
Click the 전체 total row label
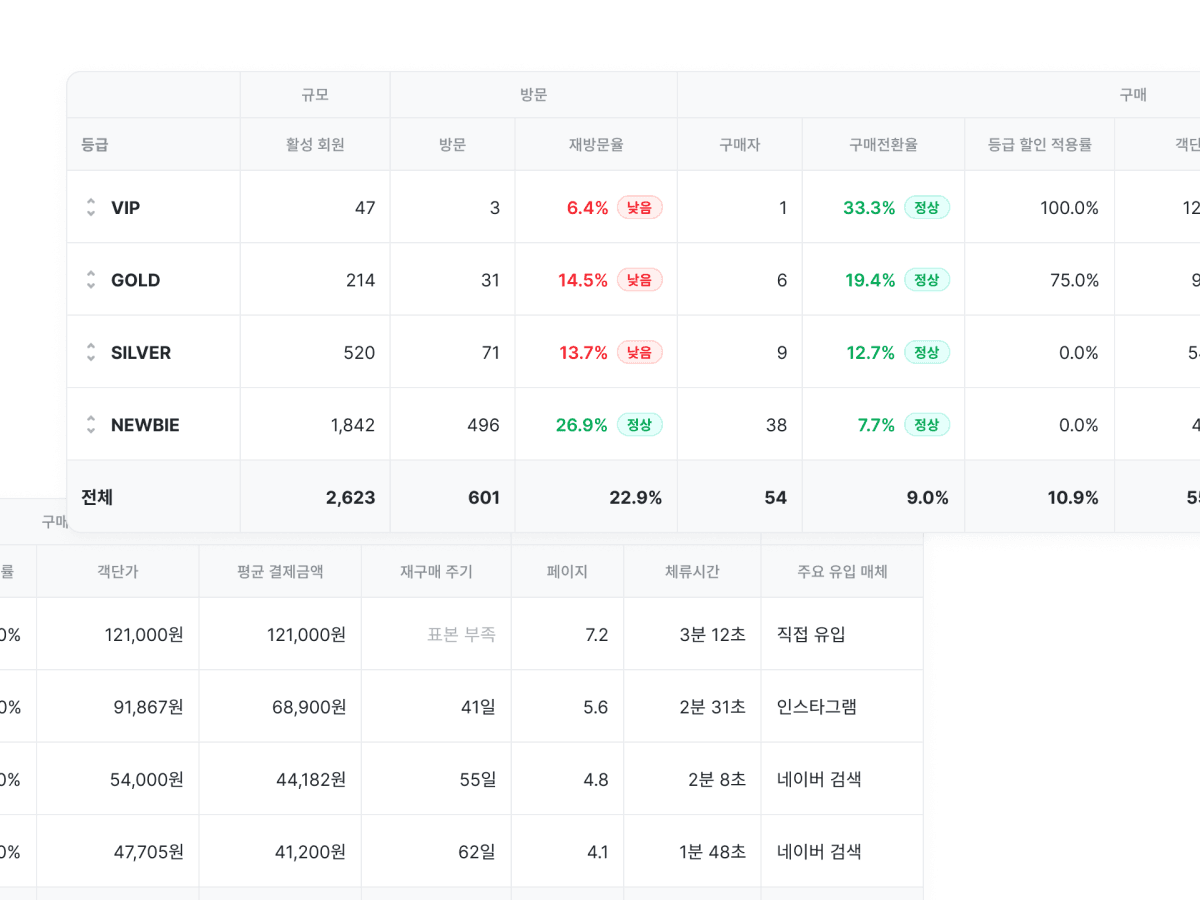(97, 497)
